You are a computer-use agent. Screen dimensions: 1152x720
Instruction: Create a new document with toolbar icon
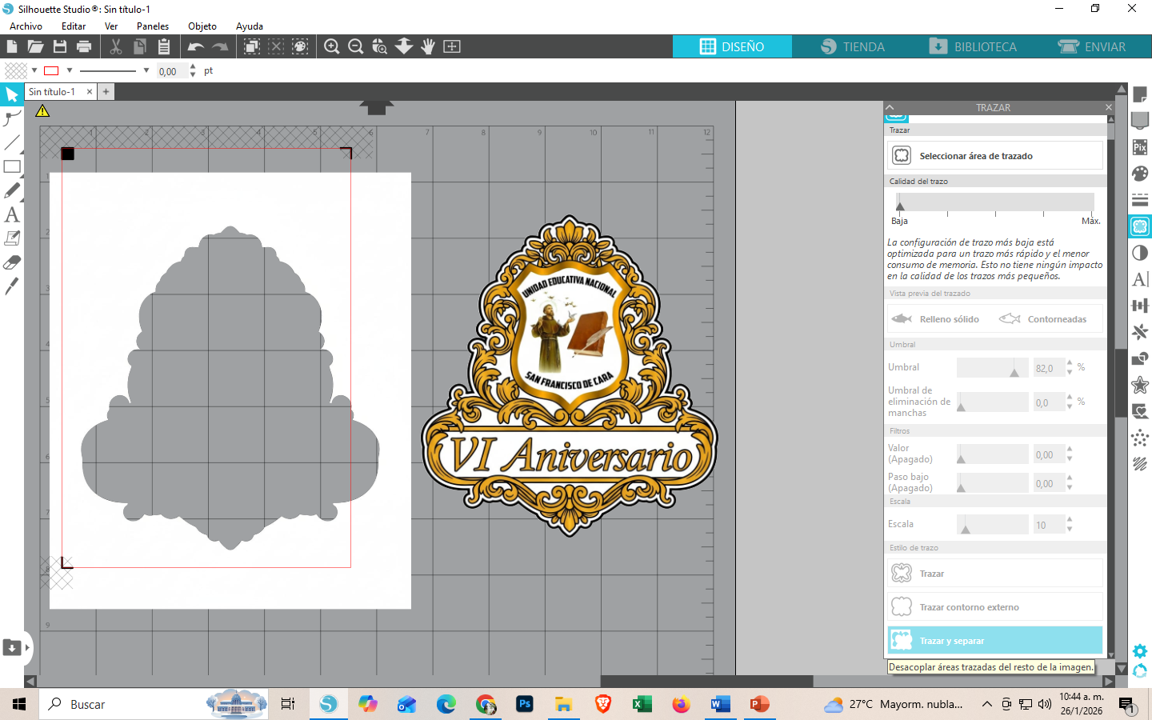point(12,46)
